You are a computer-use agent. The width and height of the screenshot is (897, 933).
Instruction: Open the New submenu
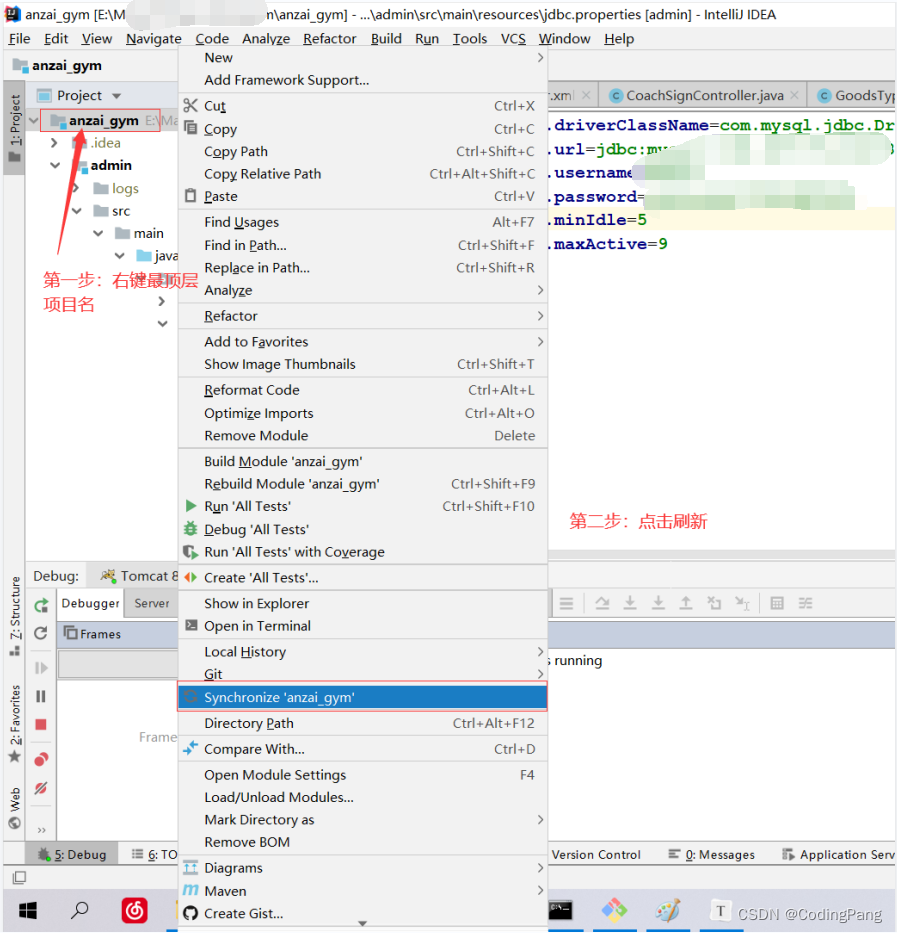click(x=362, y=58)
